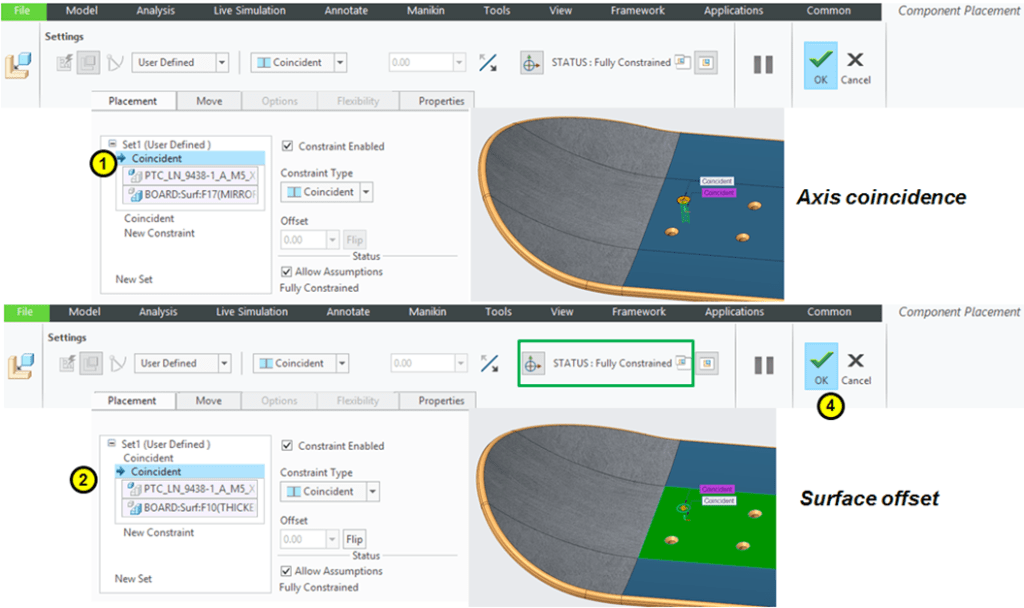Uncheck Constraint Enabled in the Axis coincidence panel
Image resolution: width=1024 pixels, height=608 pixels.
tap(288, 146)
